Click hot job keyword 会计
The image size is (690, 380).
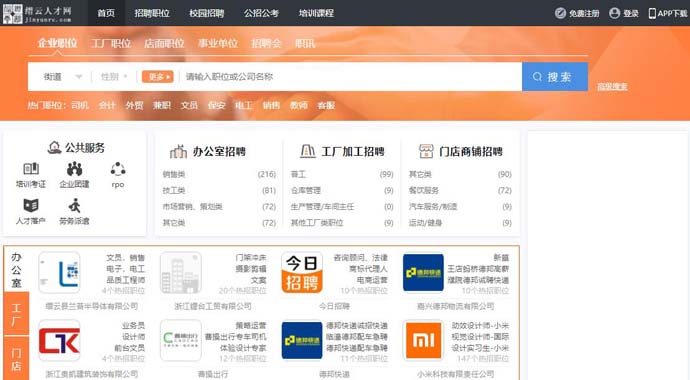[x=107, y=106]
